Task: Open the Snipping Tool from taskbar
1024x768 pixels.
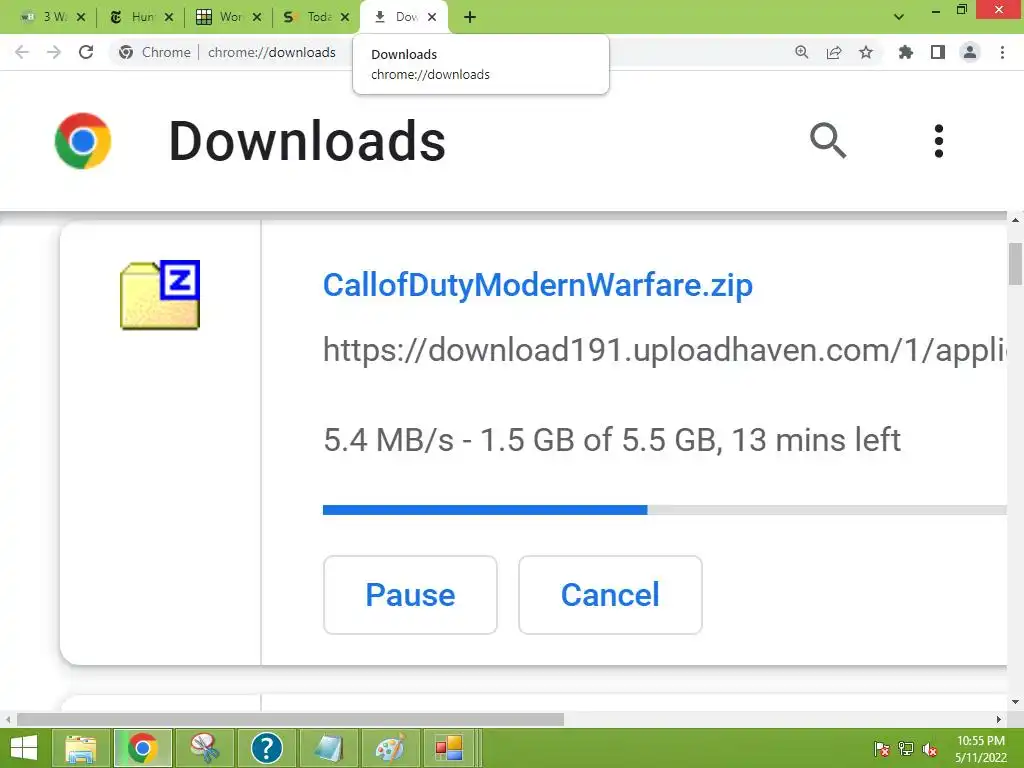Action: click(x=204, y=748)
